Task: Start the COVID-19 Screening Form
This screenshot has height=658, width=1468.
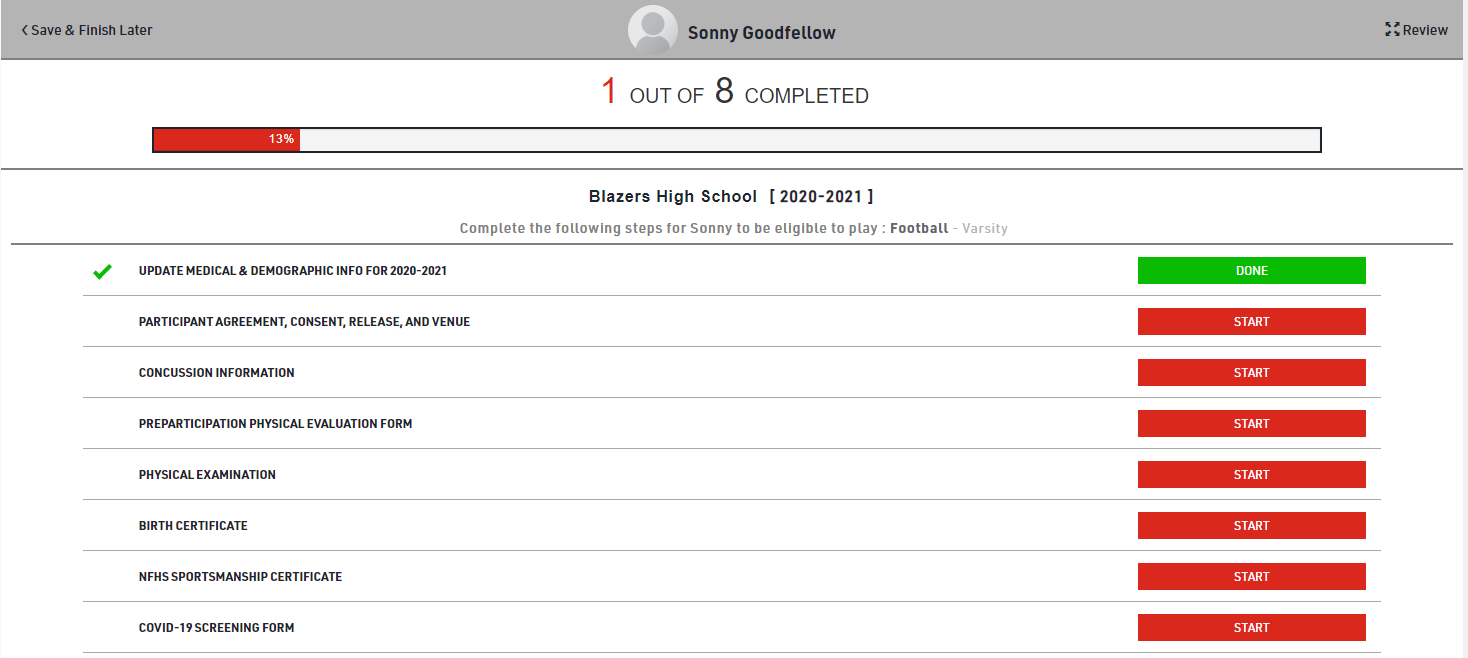Action: pos(1251,628)
